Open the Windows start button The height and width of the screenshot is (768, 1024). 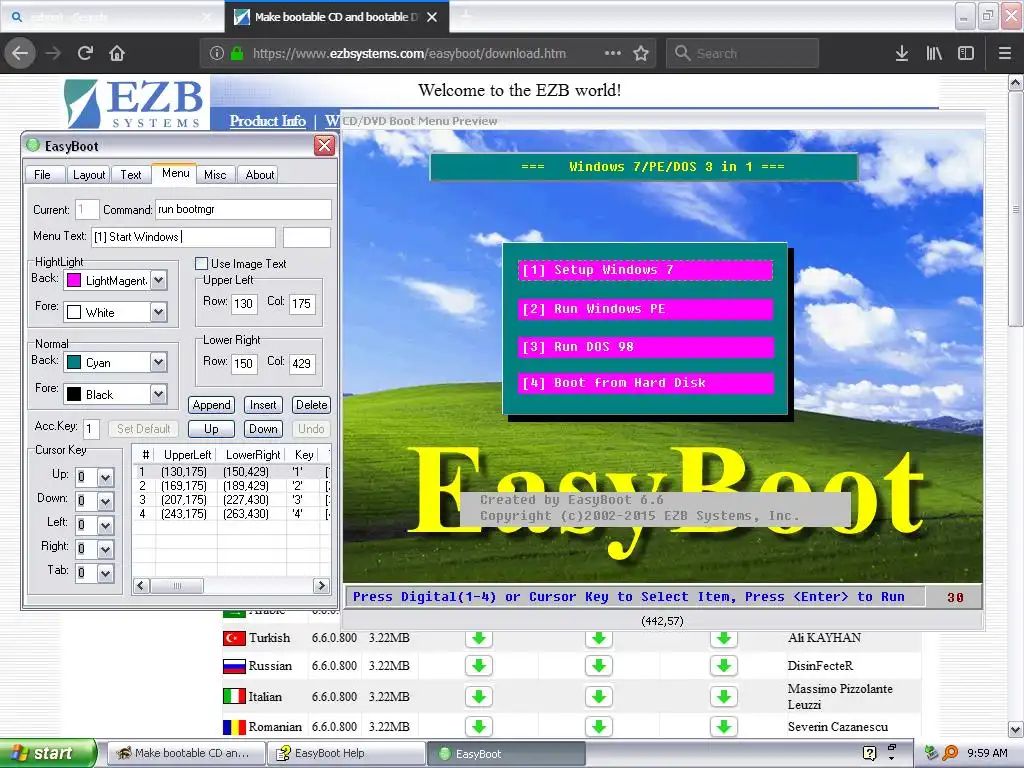(48, 753)
